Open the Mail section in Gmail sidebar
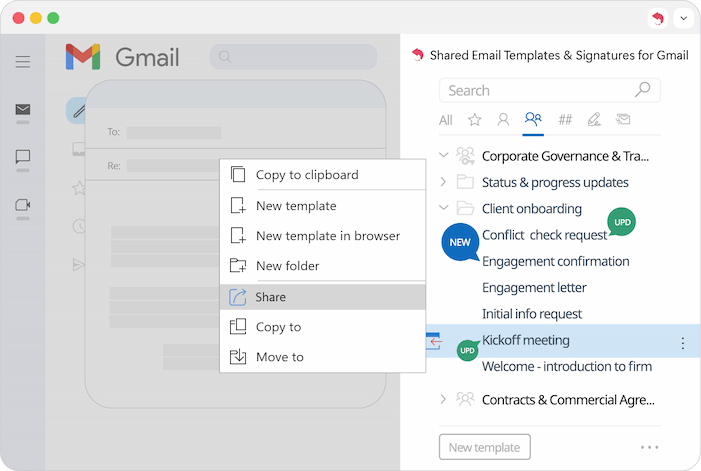 (23, 109)
